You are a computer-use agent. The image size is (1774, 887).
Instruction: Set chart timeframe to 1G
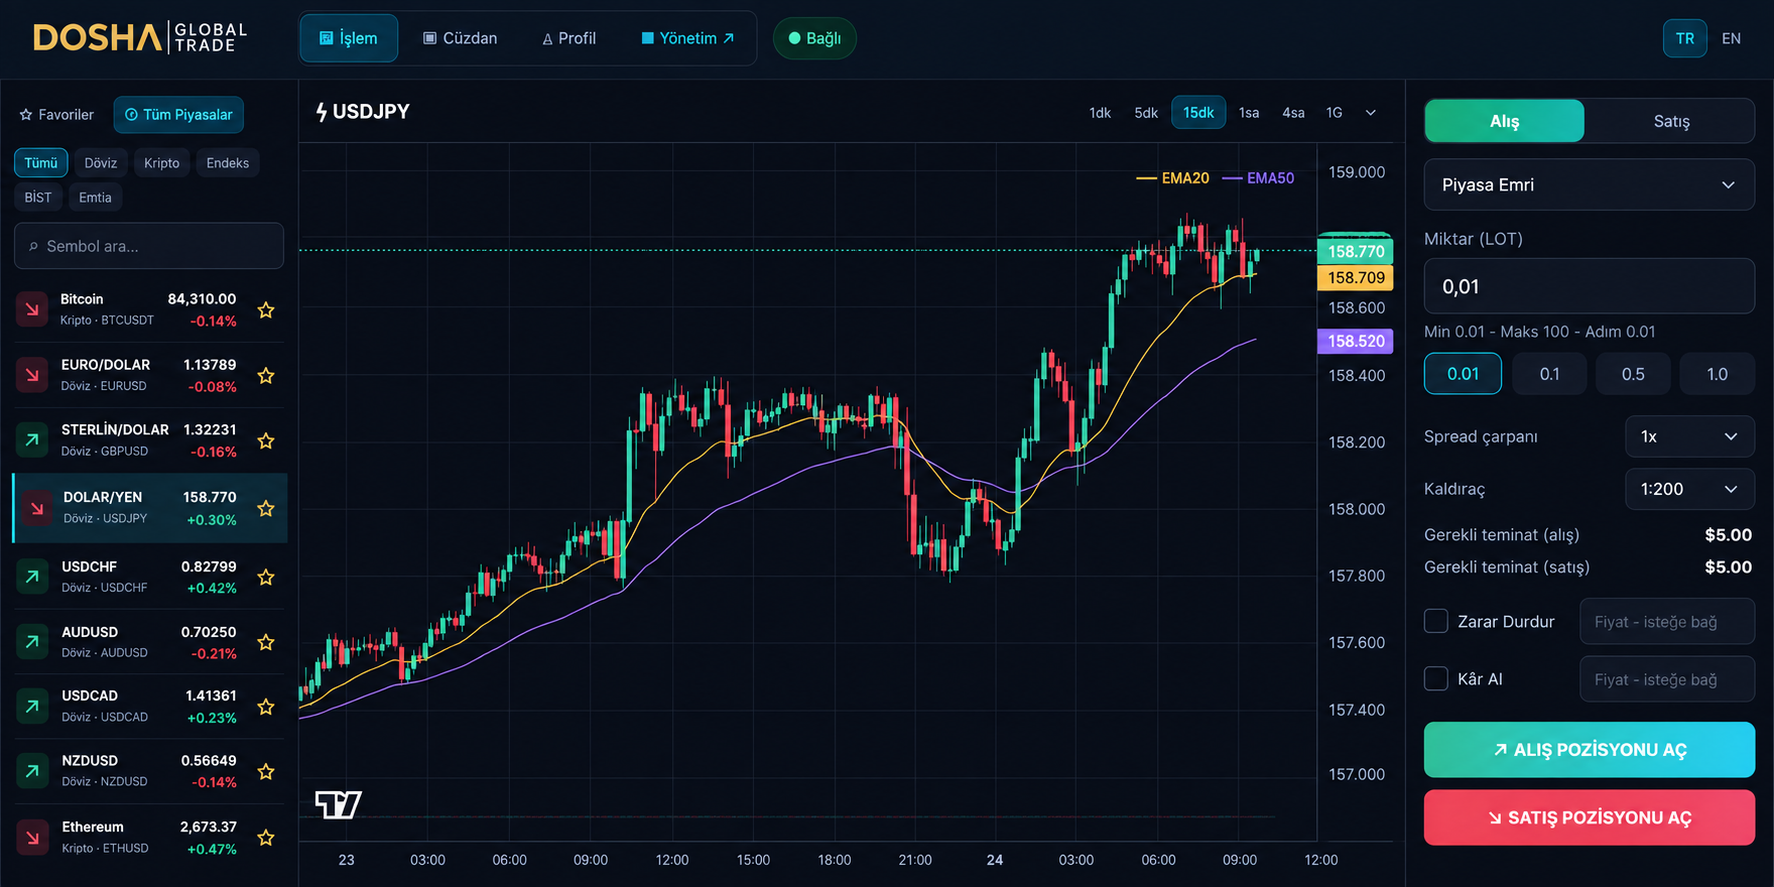1334,113
